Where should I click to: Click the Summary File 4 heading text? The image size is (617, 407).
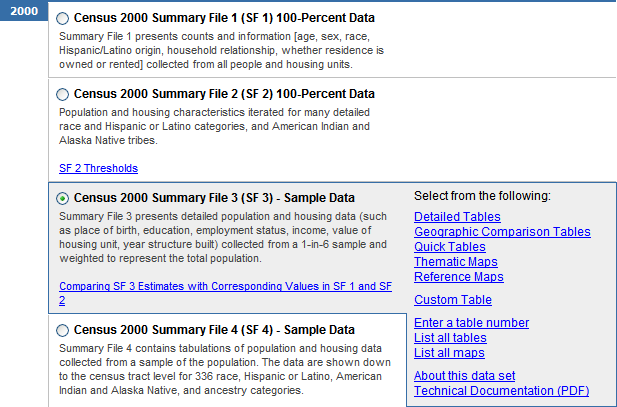(214, 330)
